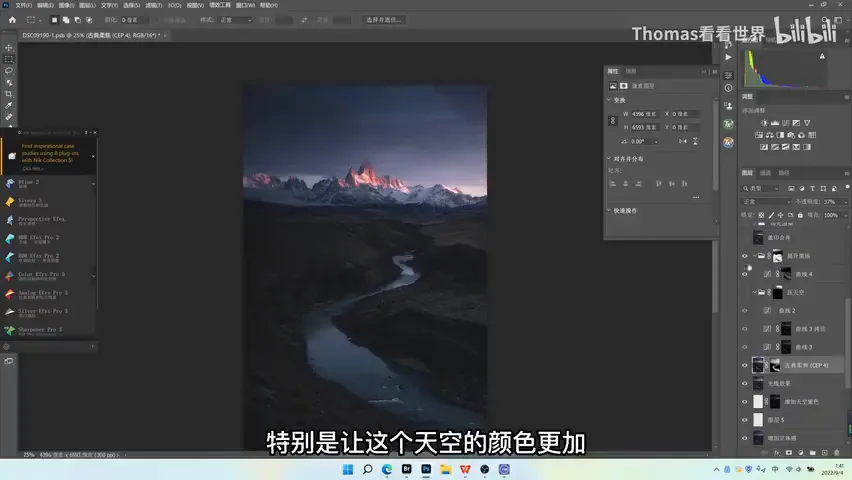Collapse the 压天空 group arrow

click(755, 292)
